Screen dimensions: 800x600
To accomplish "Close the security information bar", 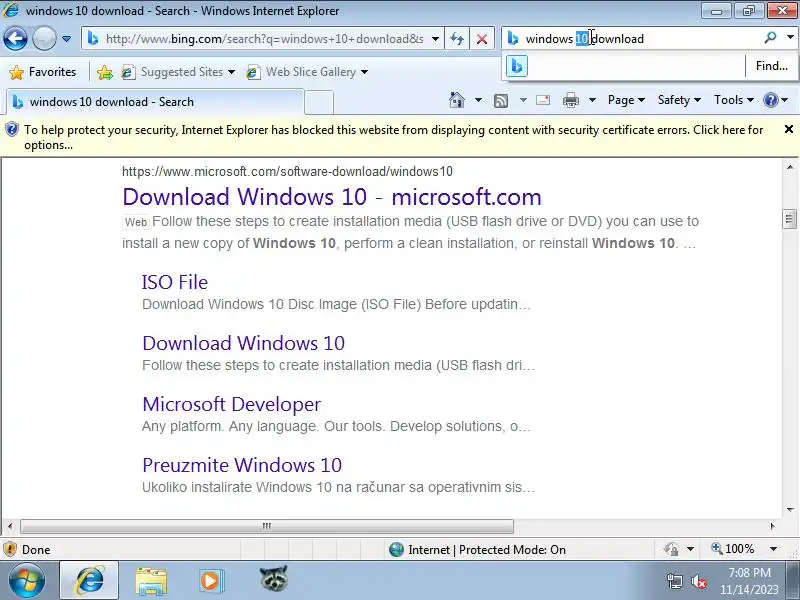I will [789, 130].
